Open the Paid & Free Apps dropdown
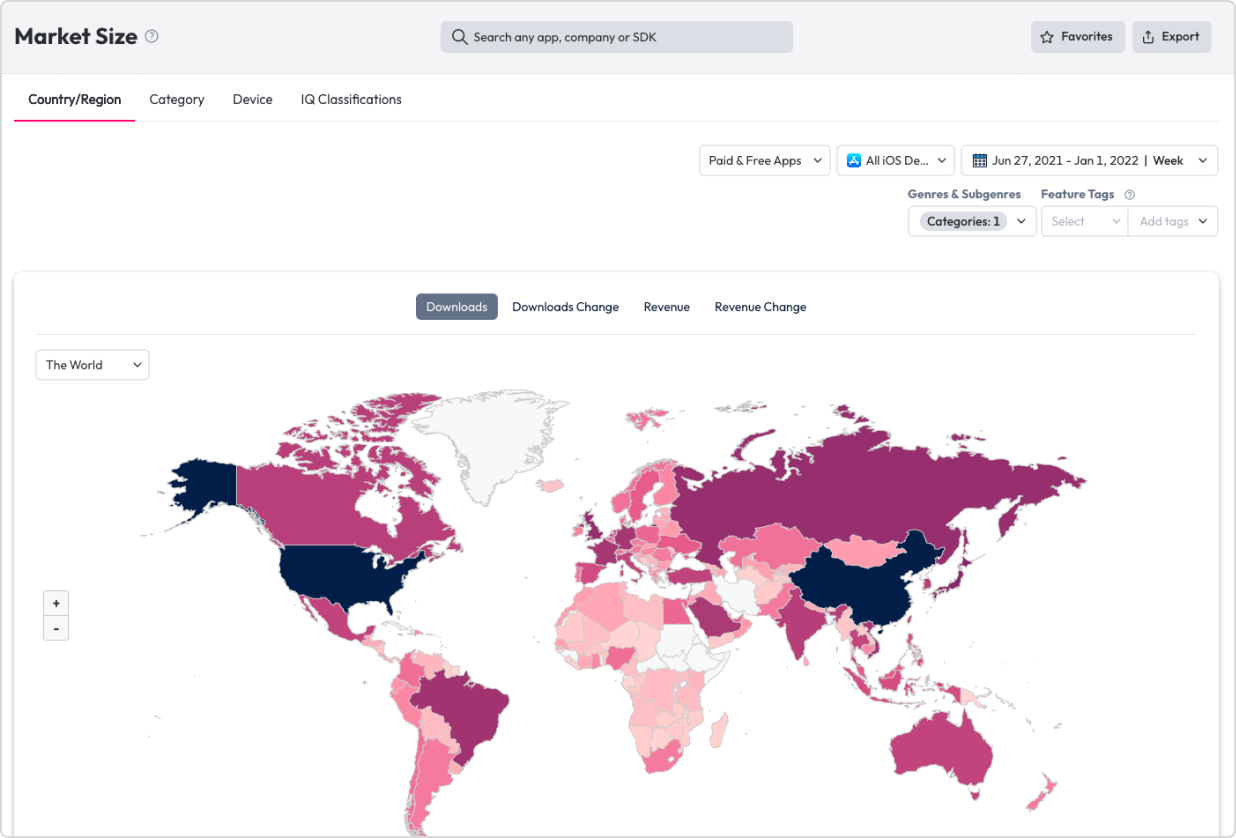This screenshot has height=838, width=1236. click(x=764, y=160)
